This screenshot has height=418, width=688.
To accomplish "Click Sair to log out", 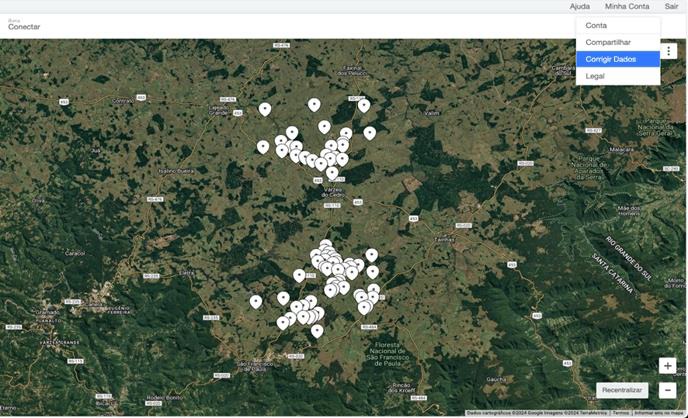I will [671, 6].
